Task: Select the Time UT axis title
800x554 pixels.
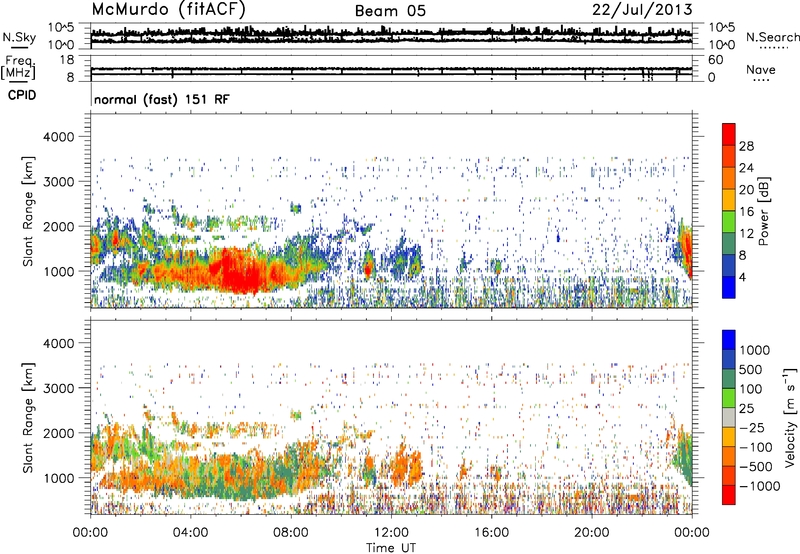Action: tap(391, 548)
